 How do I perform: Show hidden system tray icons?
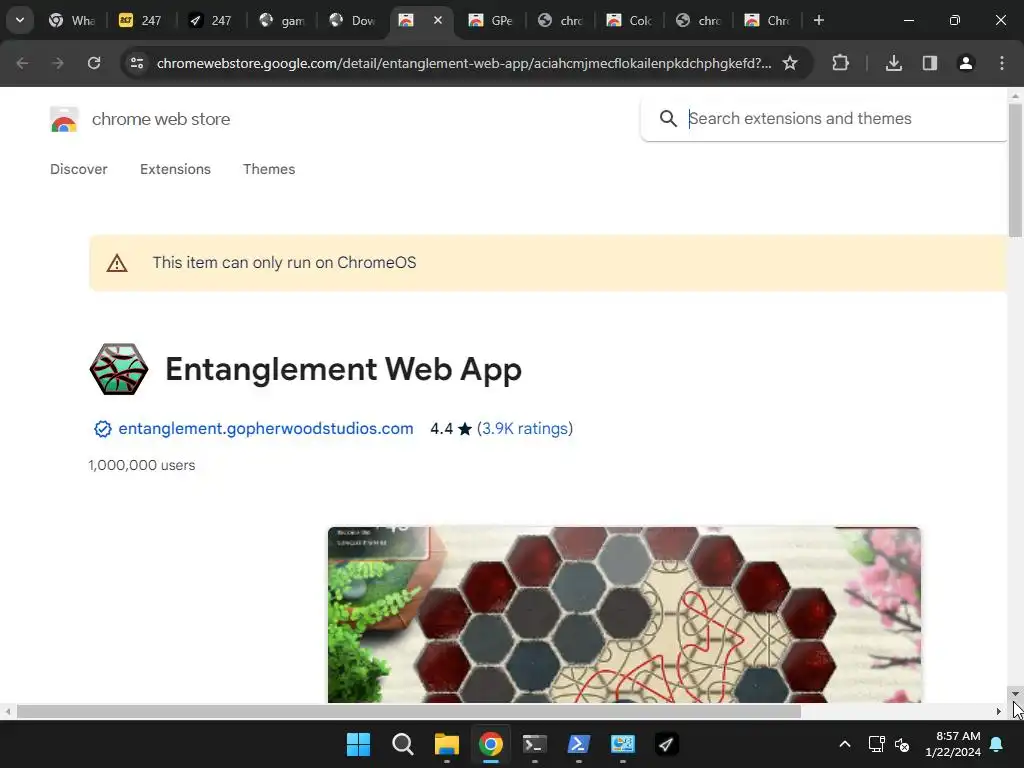844,744
